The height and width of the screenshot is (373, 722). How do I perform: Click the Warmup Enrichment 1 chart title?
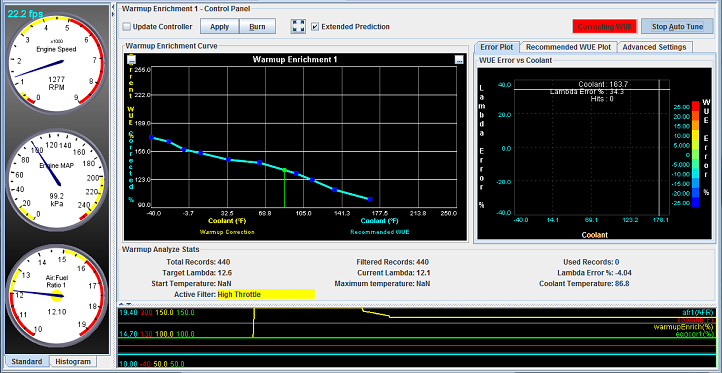295,59
